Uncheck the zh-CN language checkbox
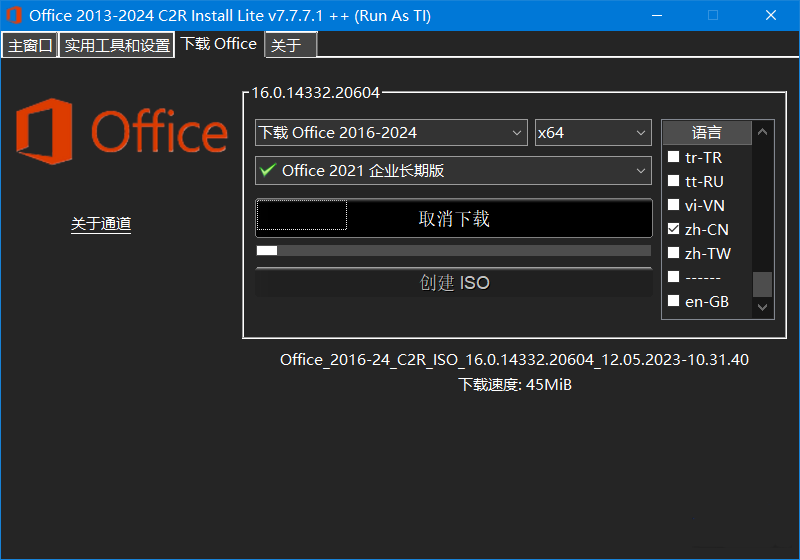 (x=674, y=230)
